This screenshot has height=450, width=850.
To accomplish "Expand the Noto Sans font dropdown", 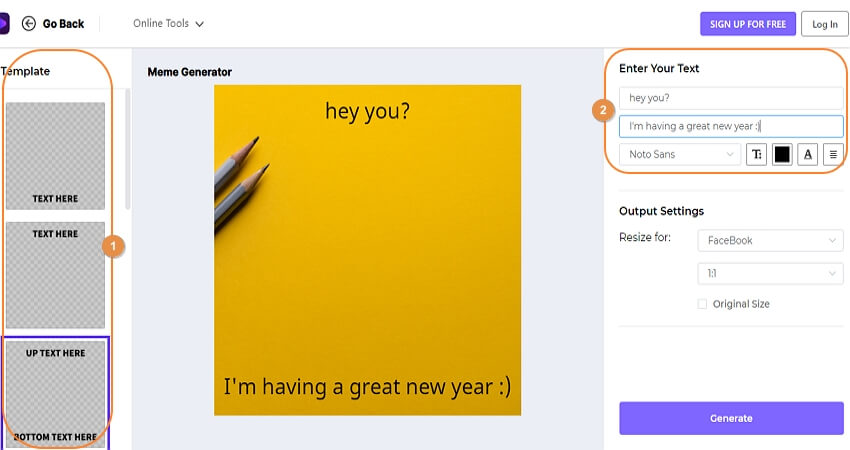I will (680, 155).
